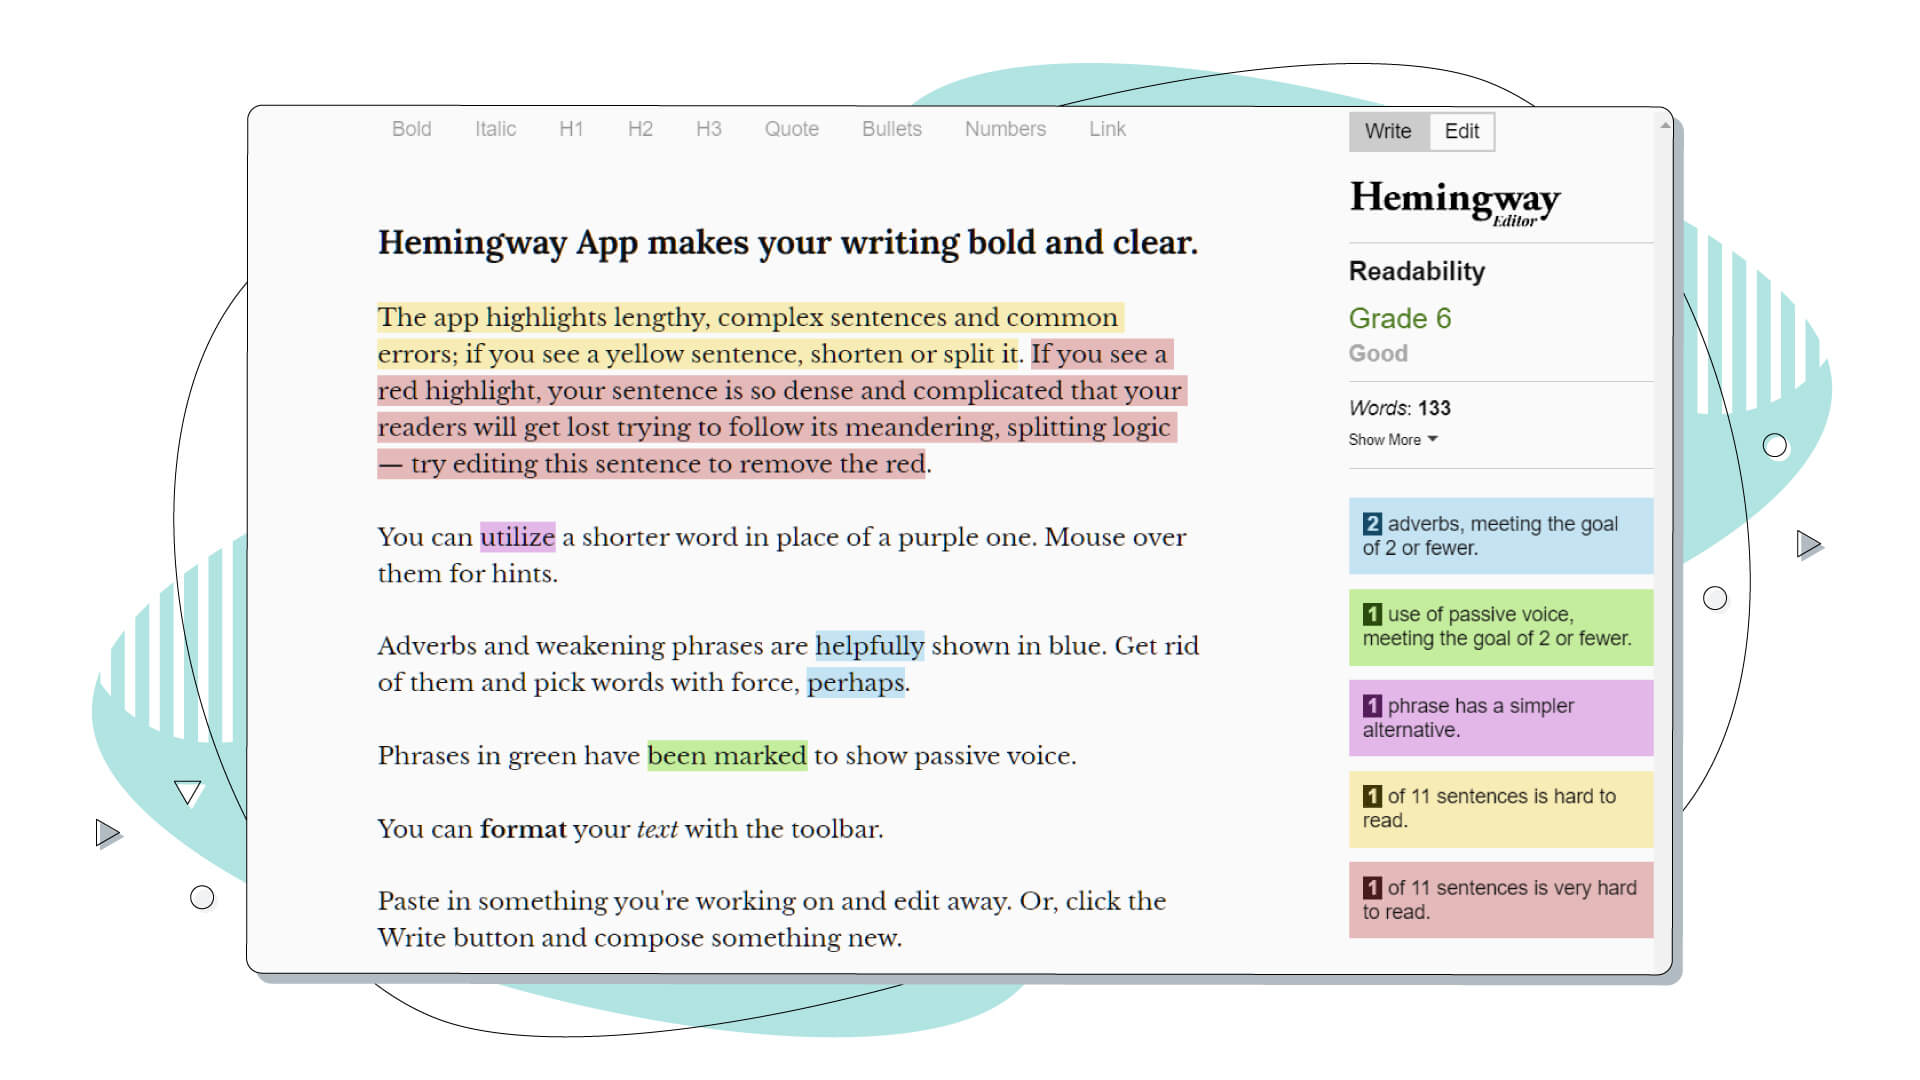1920x1080 pixels.
Task: Open the very hard to read warning
Action: 1499,898
